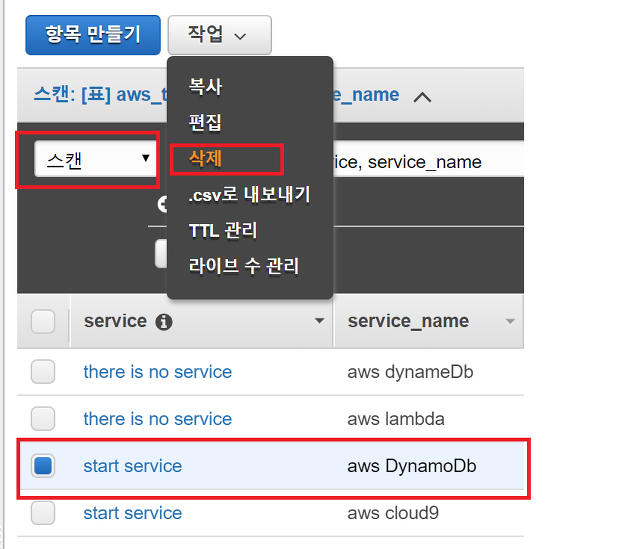The height and width of the screenshot is (549, 625).
Task: Choose 라이브 수 관리 menu entry
Action: coord(244,266)
